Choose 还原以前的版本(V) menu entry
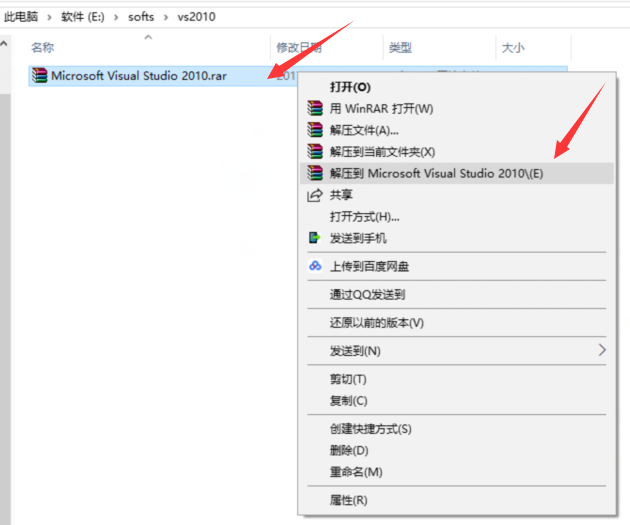 click(456, 323)
